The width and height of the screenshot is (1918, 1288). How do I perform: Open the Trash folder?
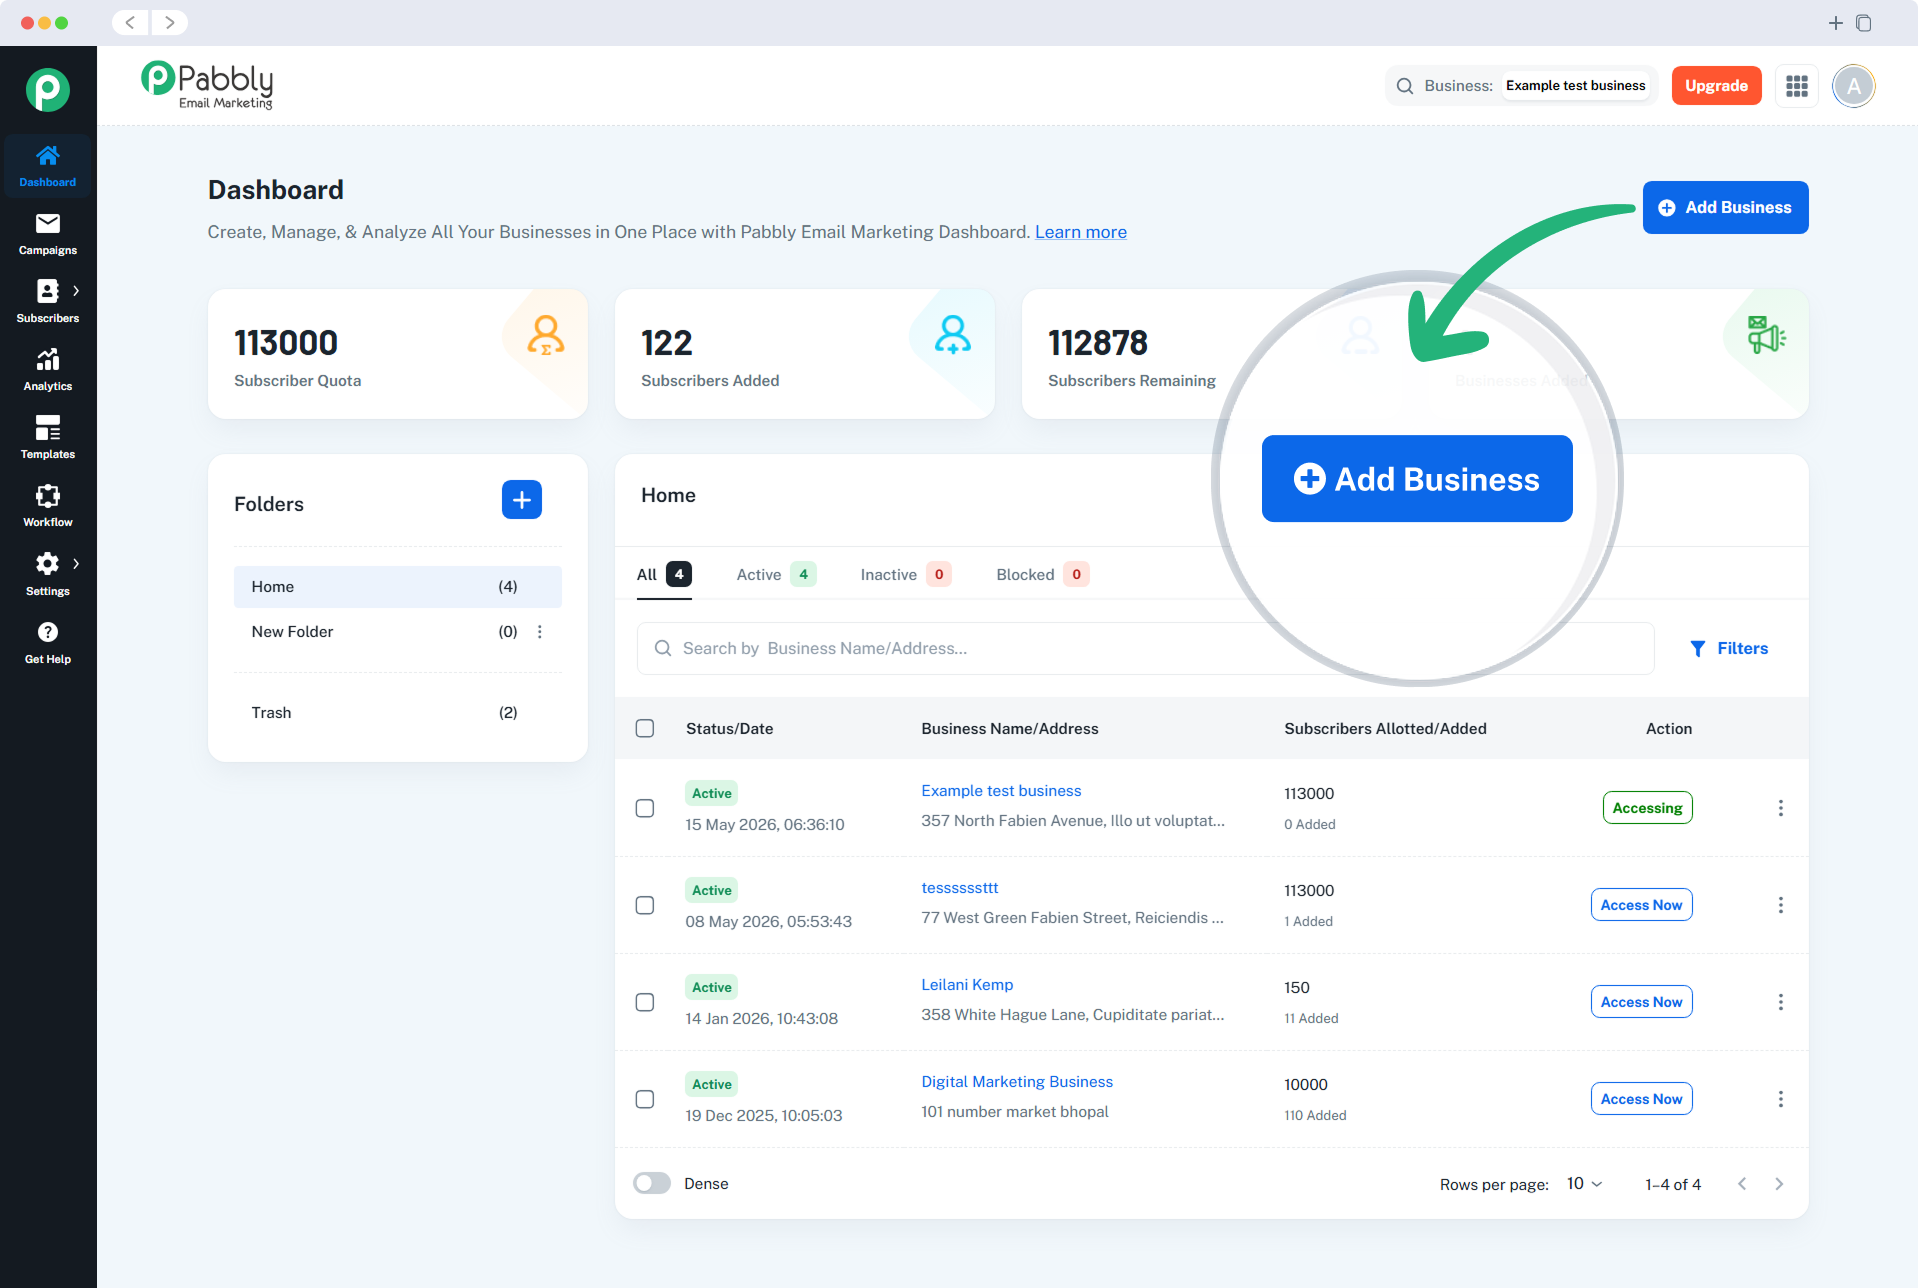point(398,713)
